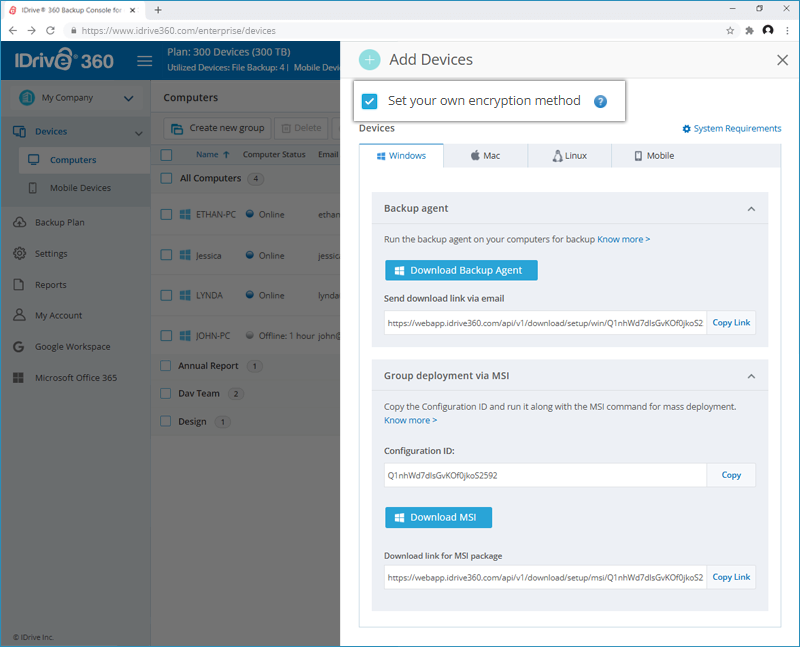800x647 pixels.
Task: Click the Windows icon beside JOHN-PC
Action: point(185,336)
